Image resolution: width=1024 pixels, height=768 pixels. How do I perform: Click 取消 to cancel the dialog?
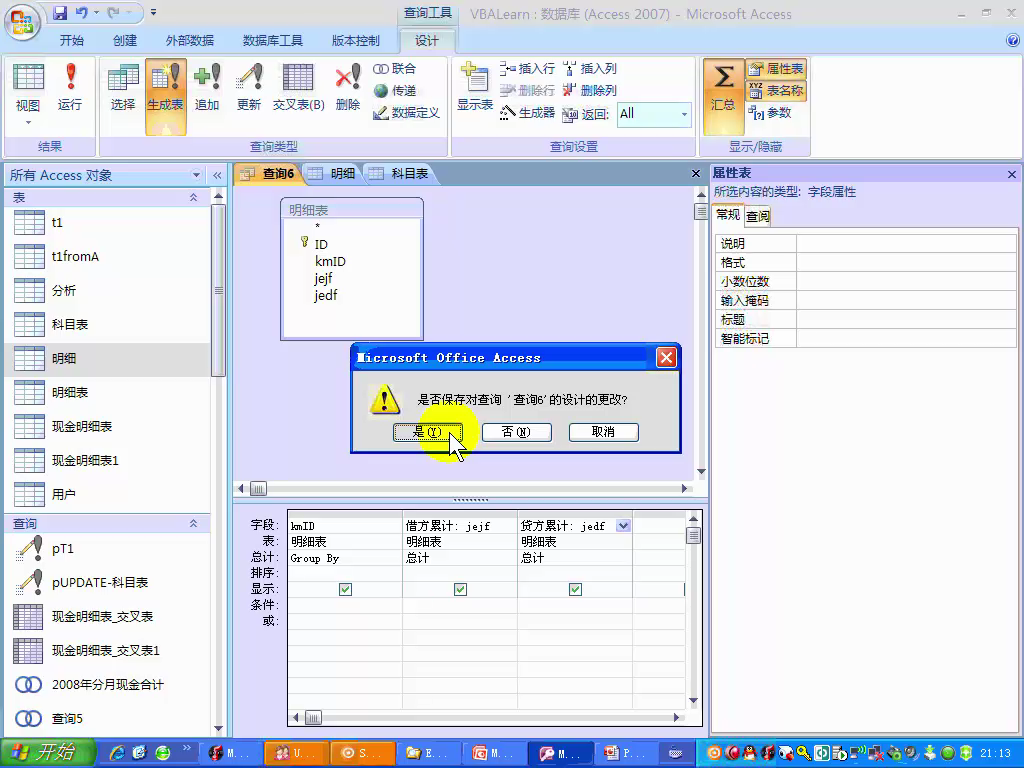603,432
